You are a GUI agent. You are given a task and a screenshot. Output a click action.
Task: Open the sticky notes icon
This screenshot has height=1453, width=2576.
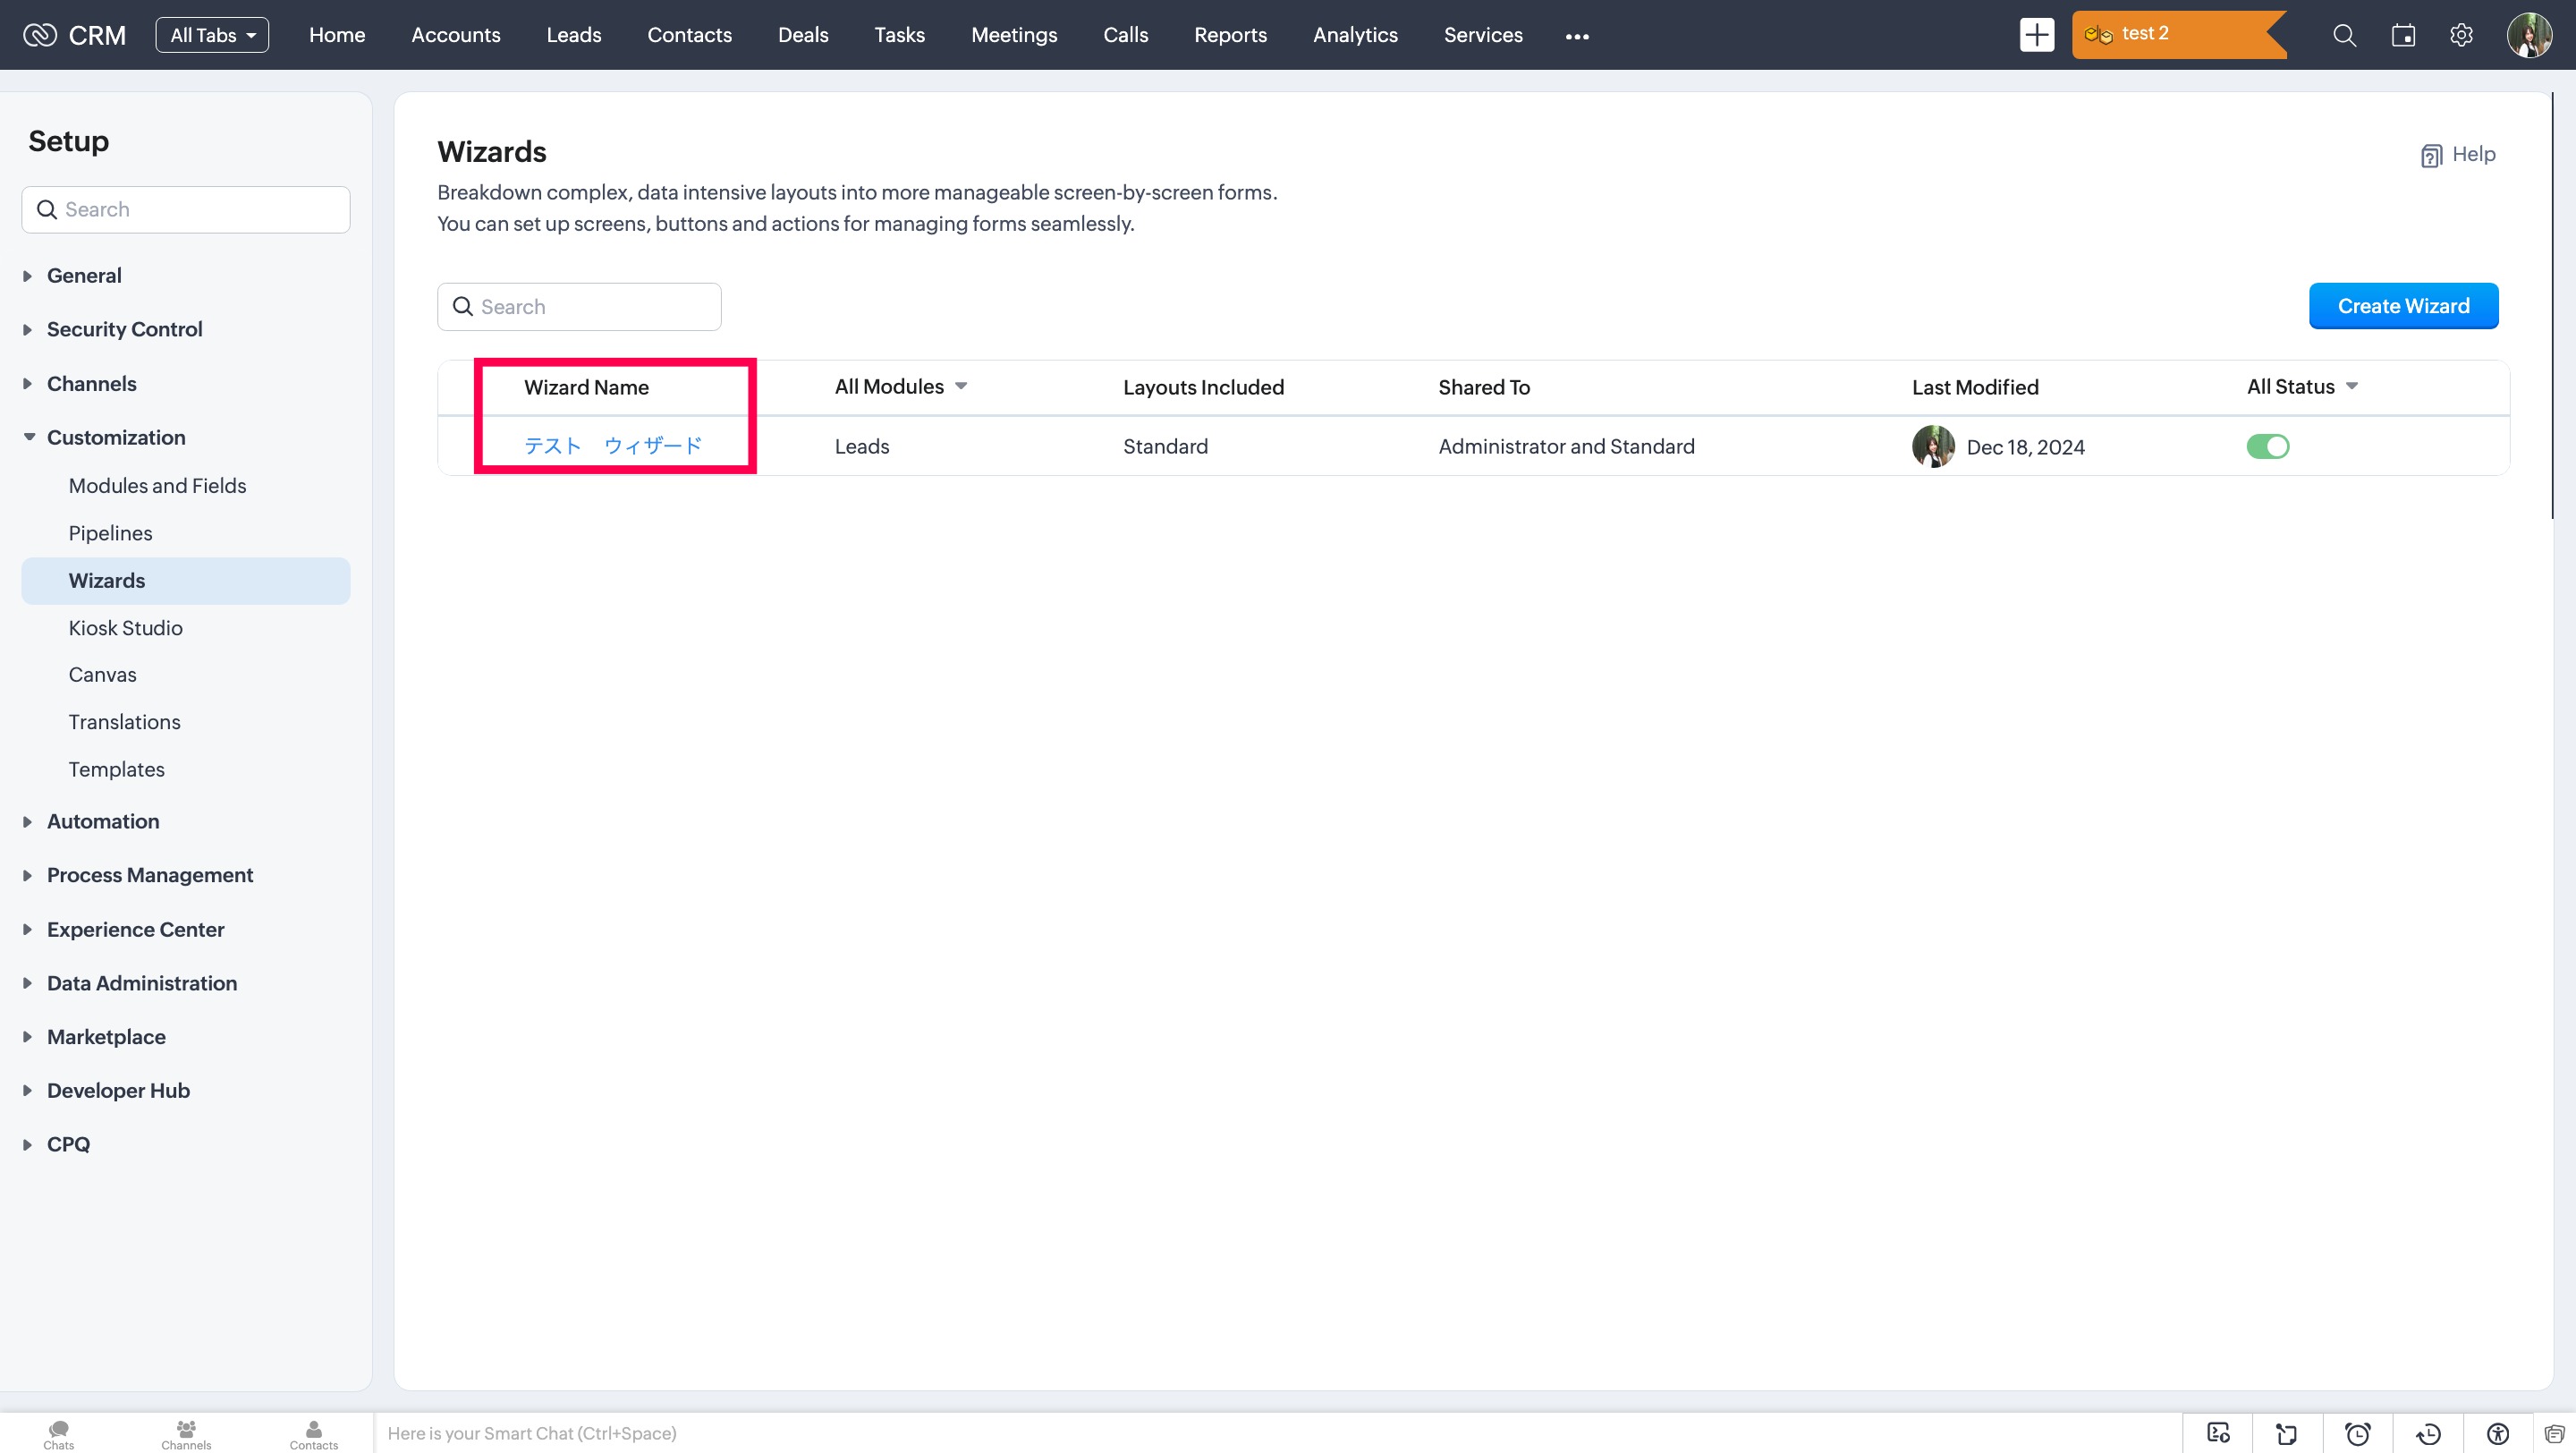pyautogui.click(x=2287, y=1433)
